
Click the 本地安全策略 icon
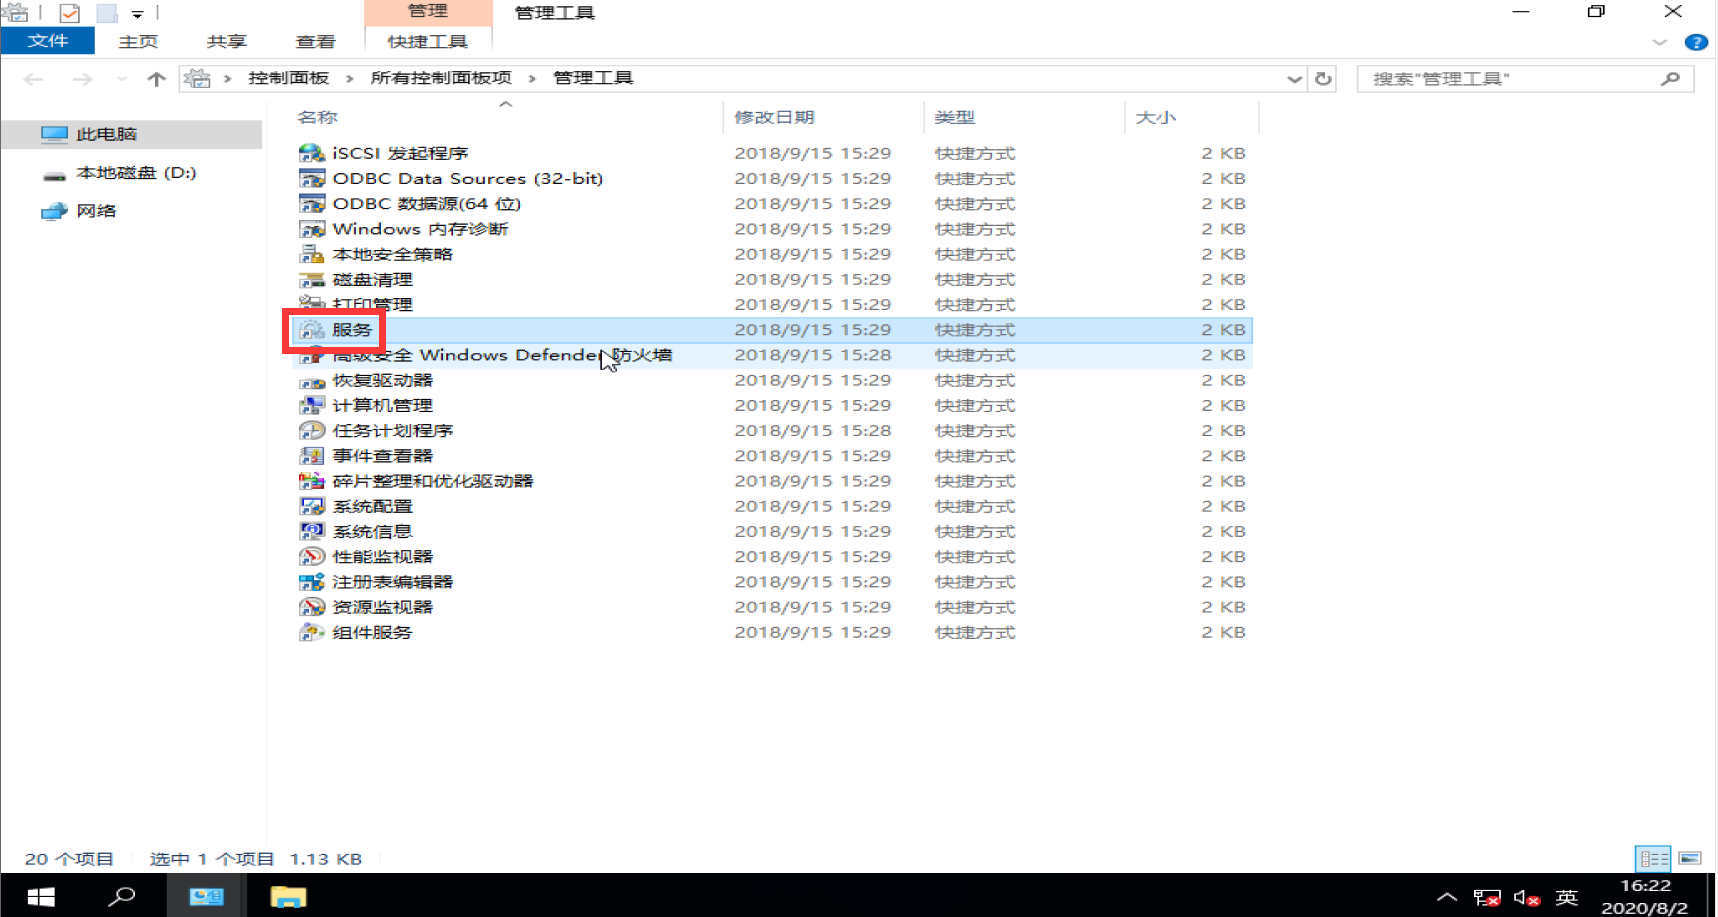(x=312, y=254)
